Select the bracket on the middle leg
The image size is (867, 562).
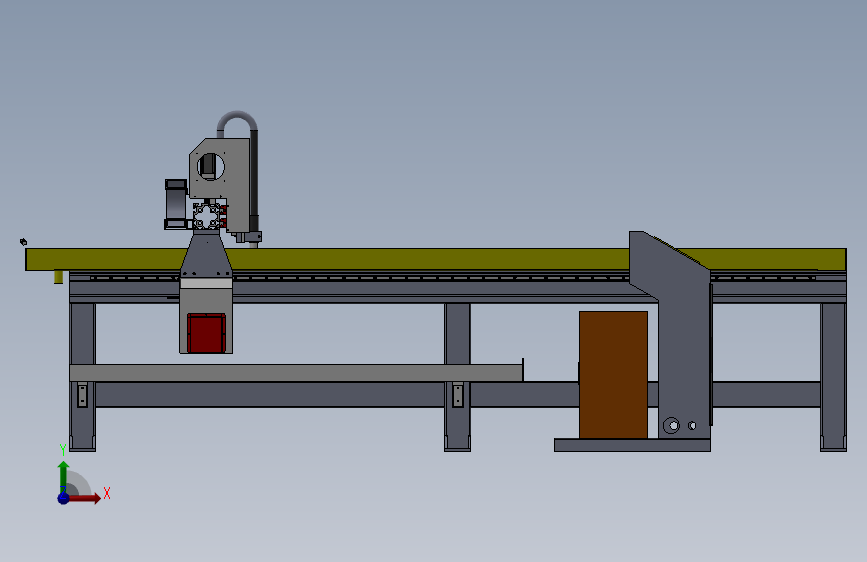(458, 395)
